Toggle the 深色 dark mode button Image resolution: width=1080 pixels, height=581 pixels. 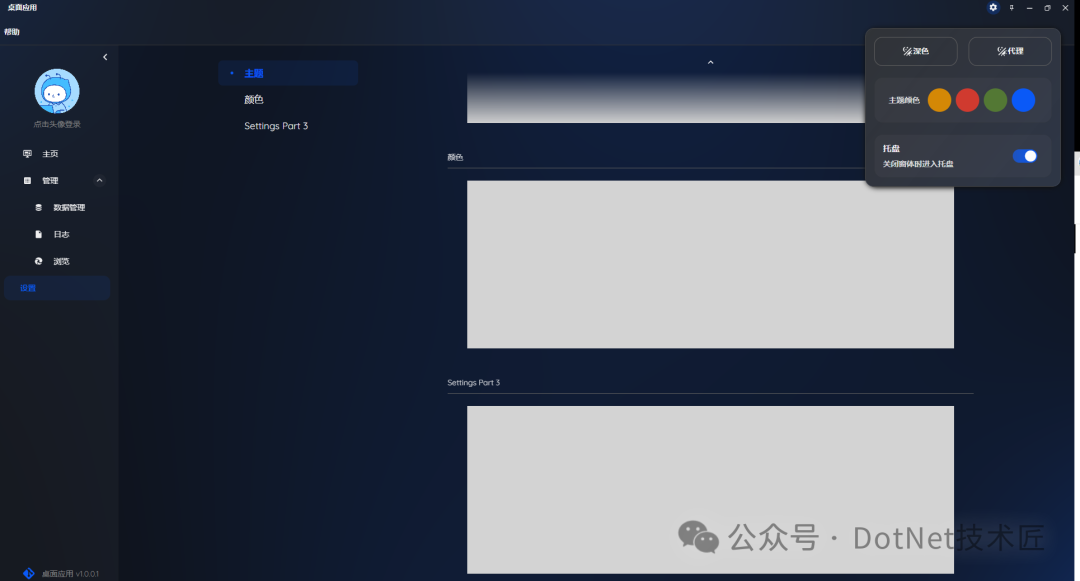tap(915, 51)
